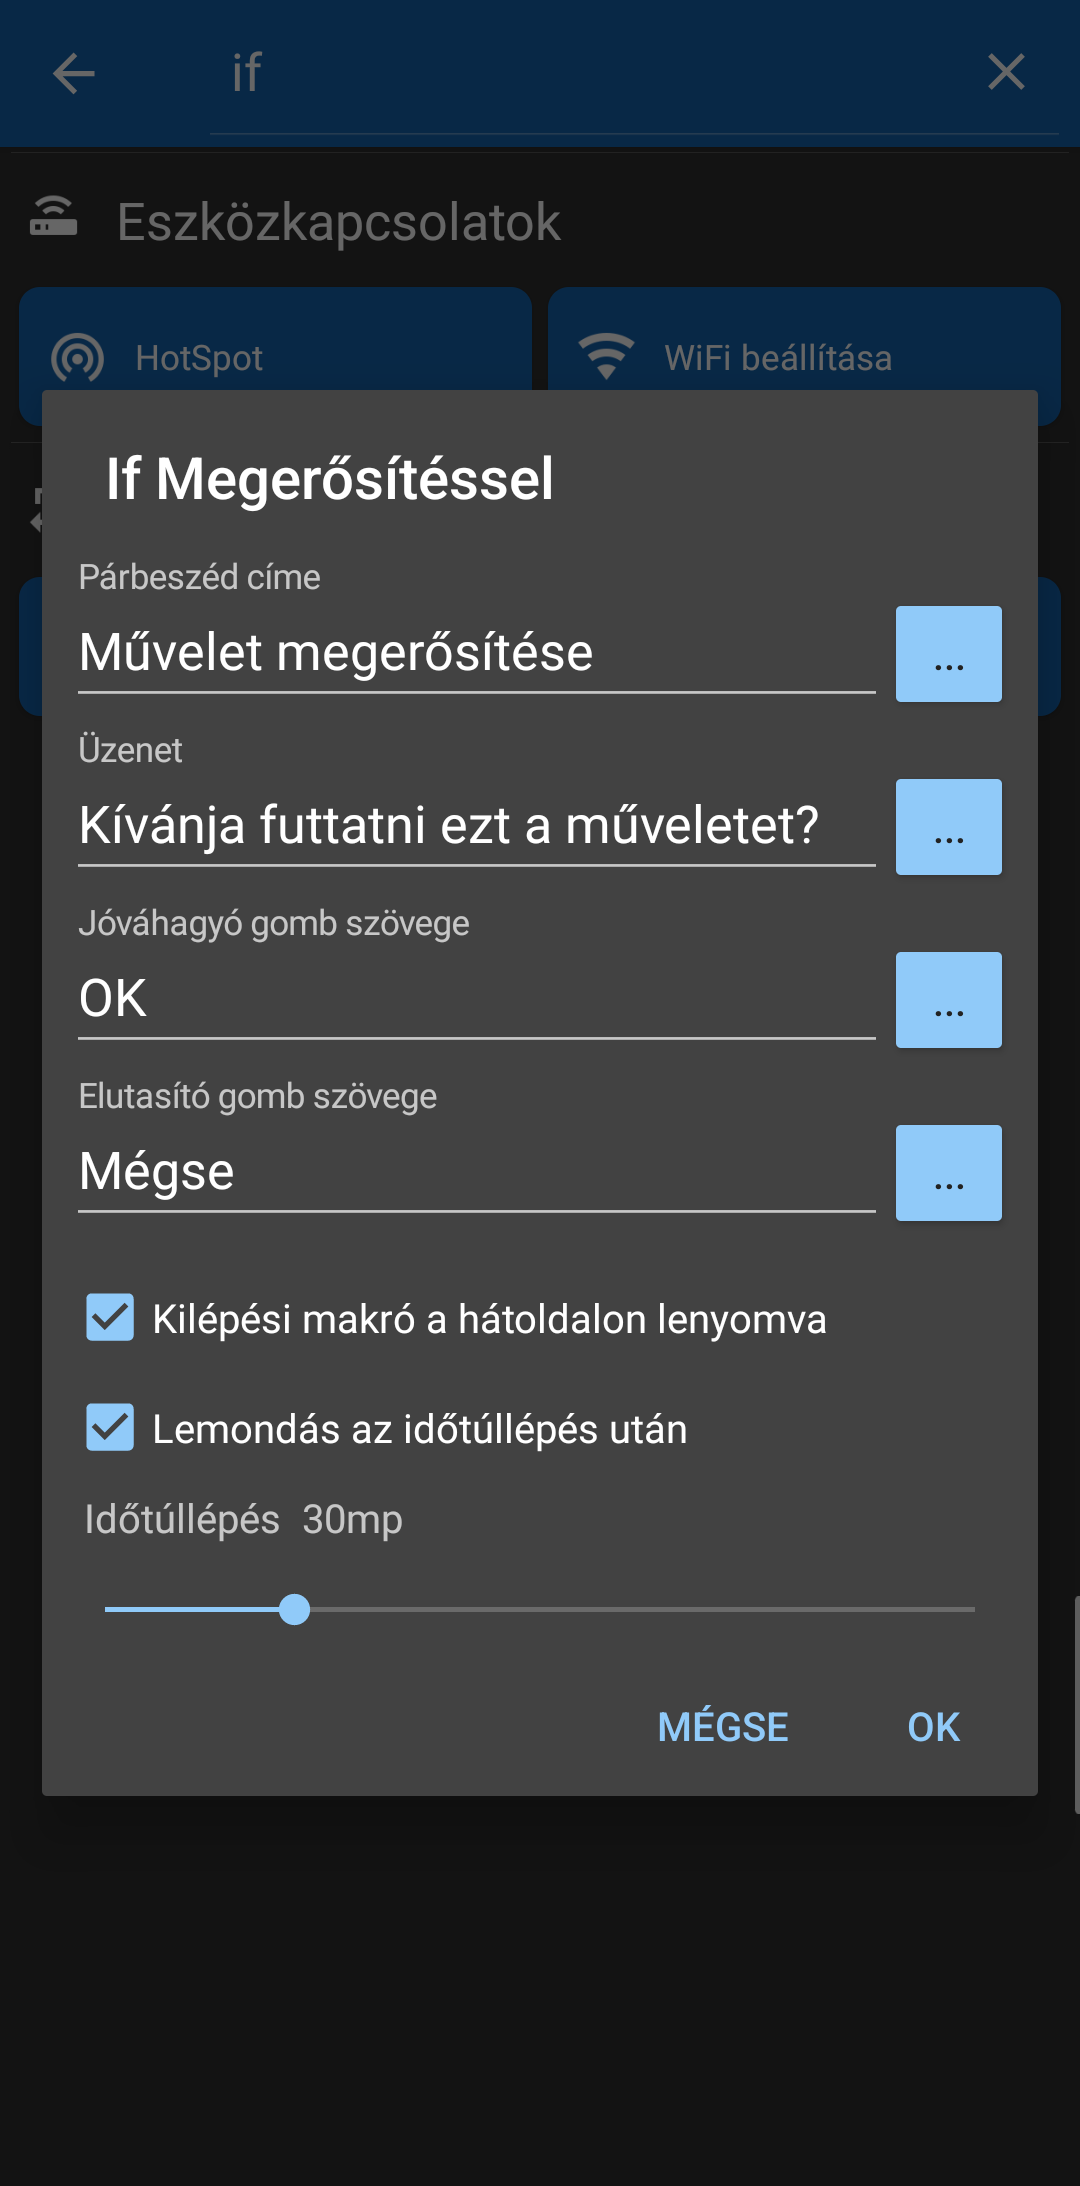The image size is (1080, 2186).
Task: Clear the search field with X icon
Action: pos(1006,72)
